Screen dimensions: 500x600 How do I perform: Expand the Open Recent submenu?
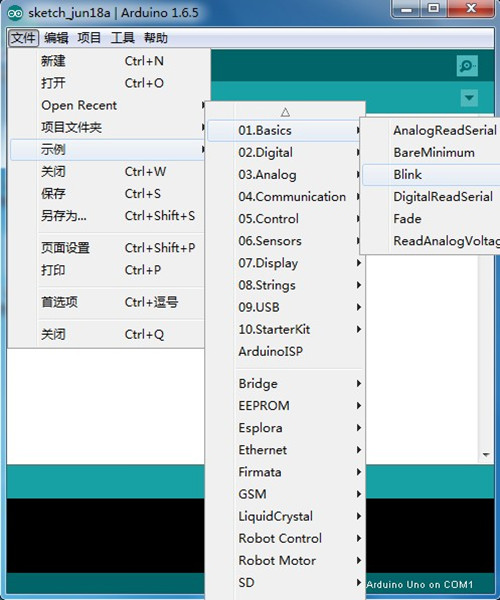(107, 105)
